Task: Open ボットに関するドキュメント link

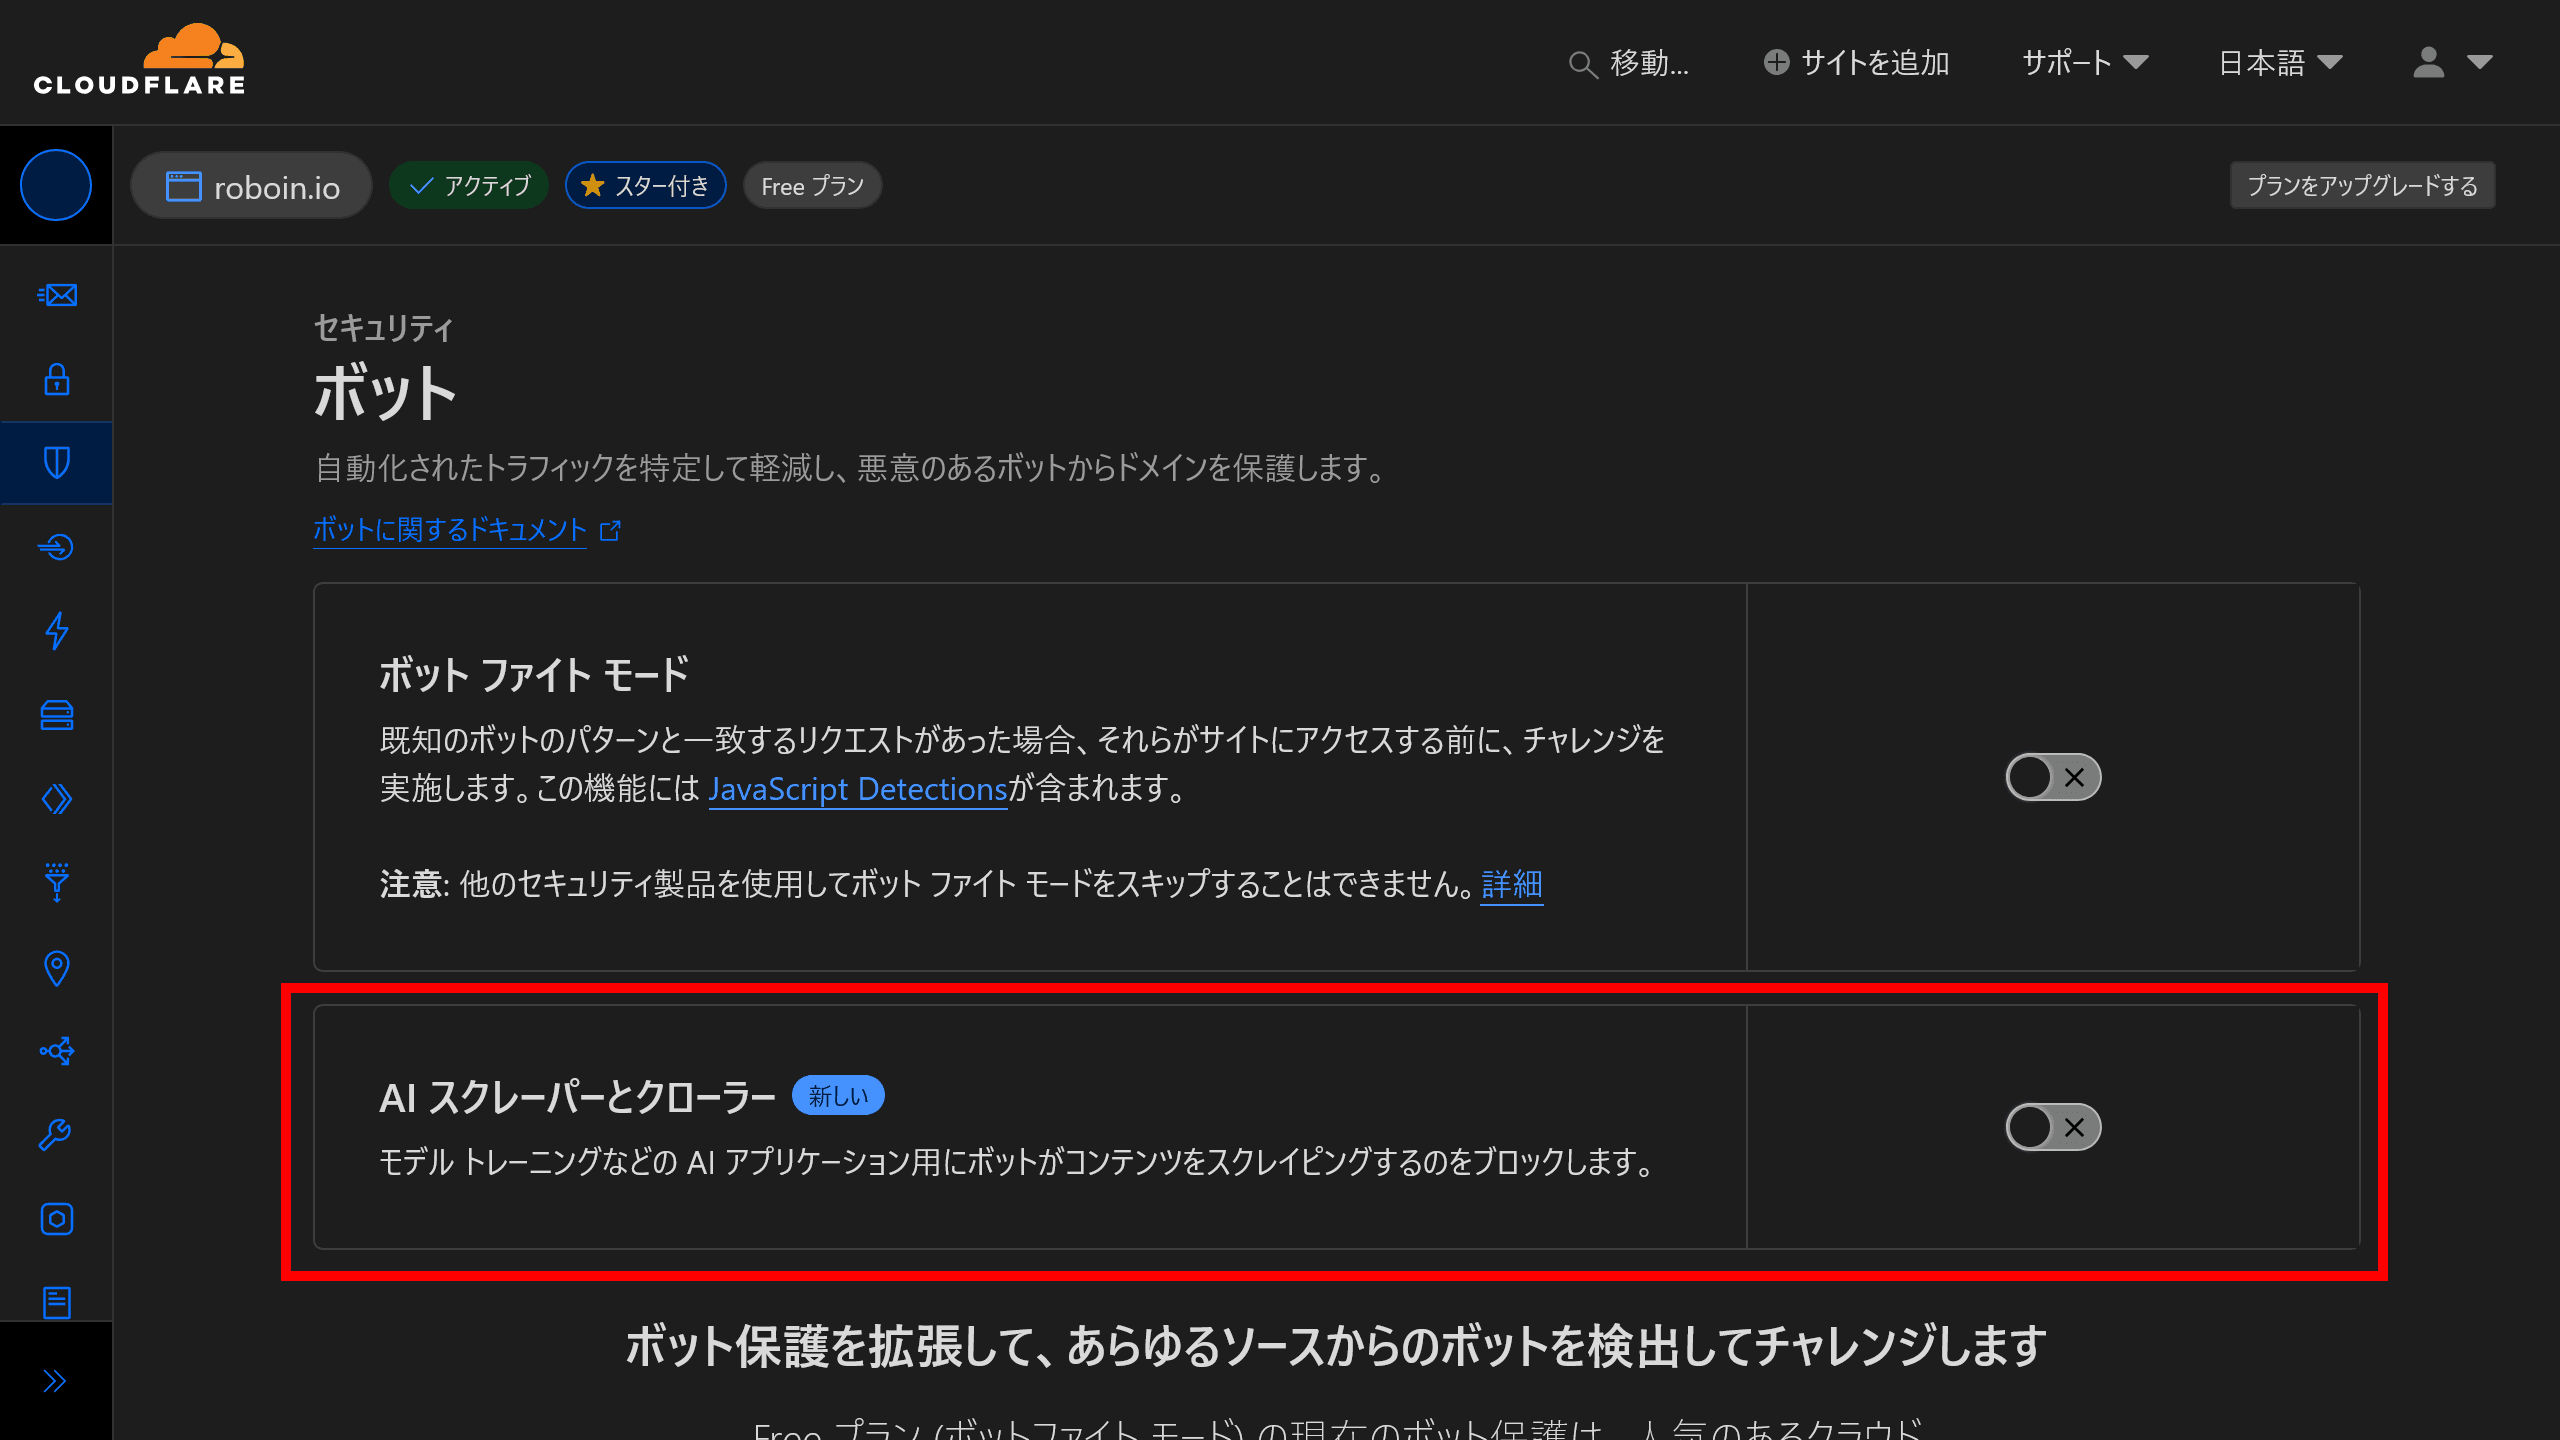Action: click(x=450, y=529)
